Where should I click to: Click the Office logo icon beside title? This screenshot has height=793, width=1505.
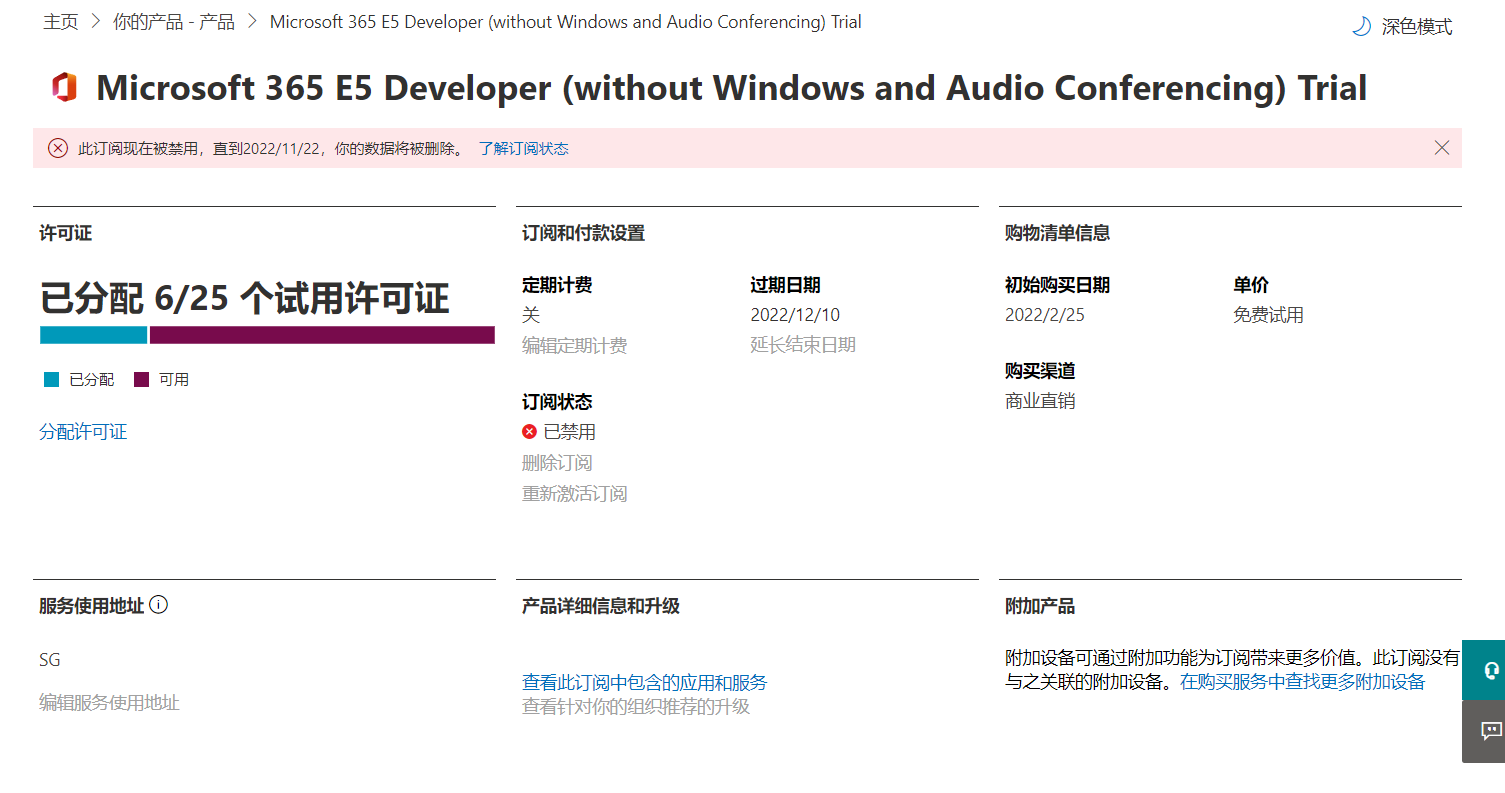coord(65,88)
